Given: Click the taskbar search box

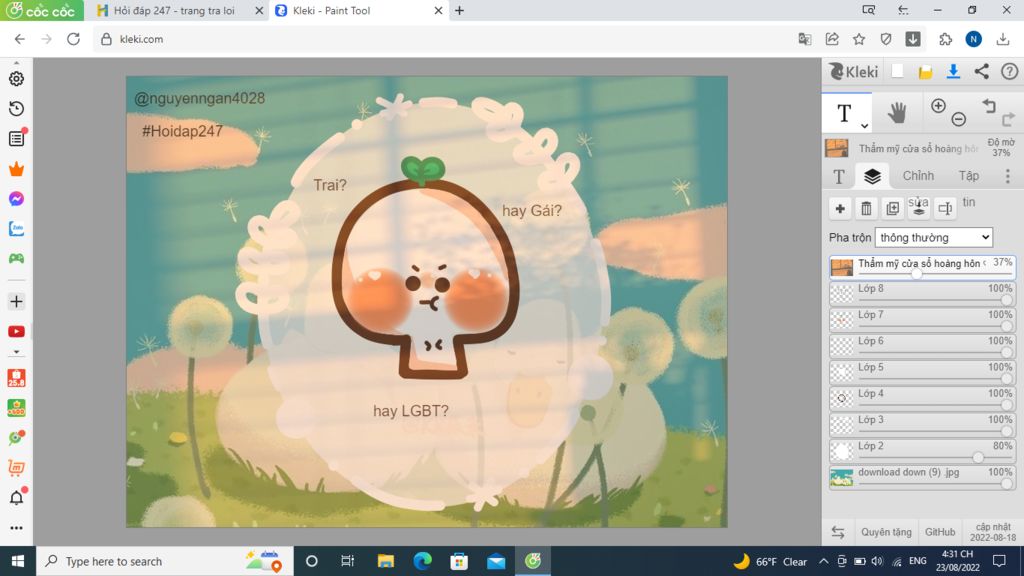Looking at the screenshot, I should coord(163,561).
